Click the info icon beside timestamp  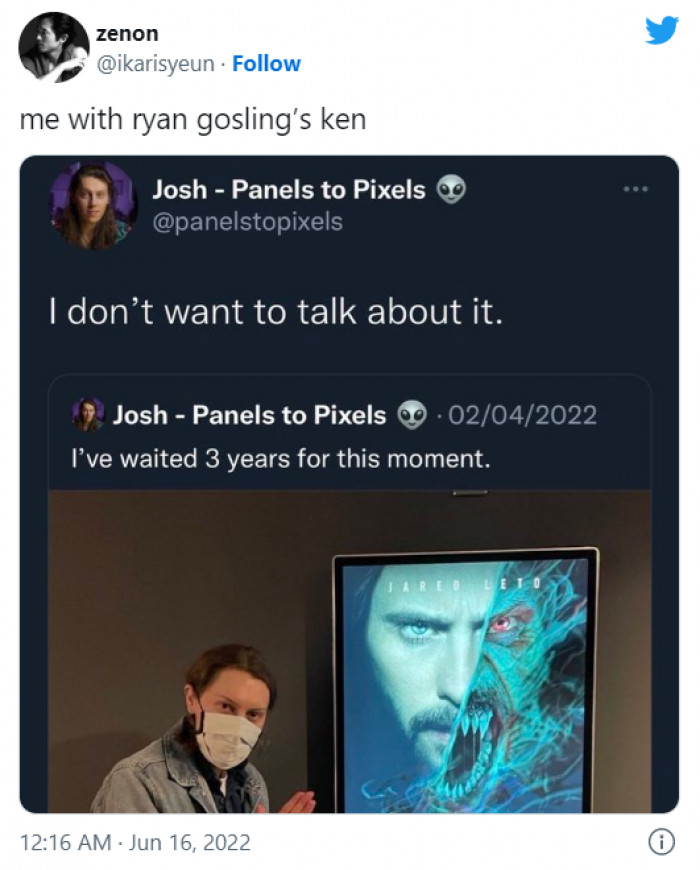coord(660,843)
